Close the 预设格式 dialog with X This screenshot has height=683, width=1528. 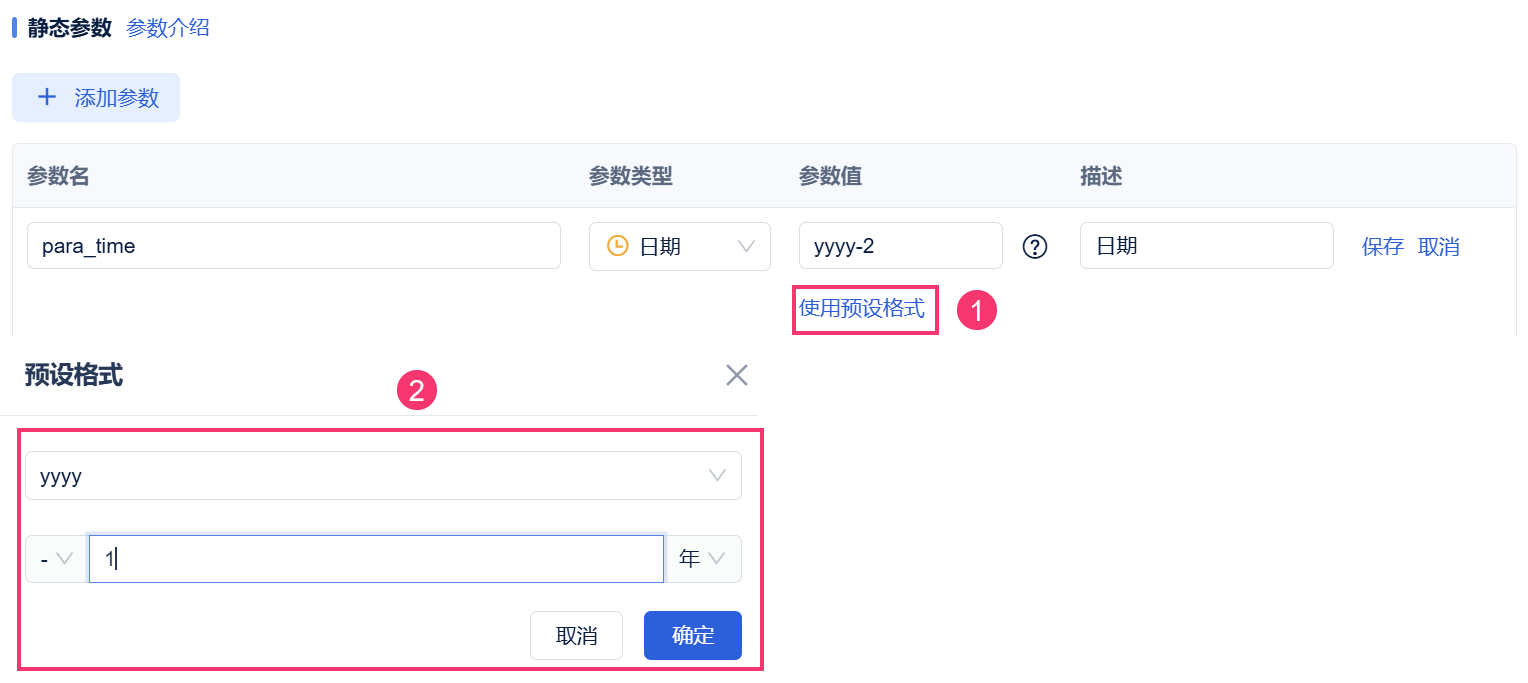click(737, 375)
